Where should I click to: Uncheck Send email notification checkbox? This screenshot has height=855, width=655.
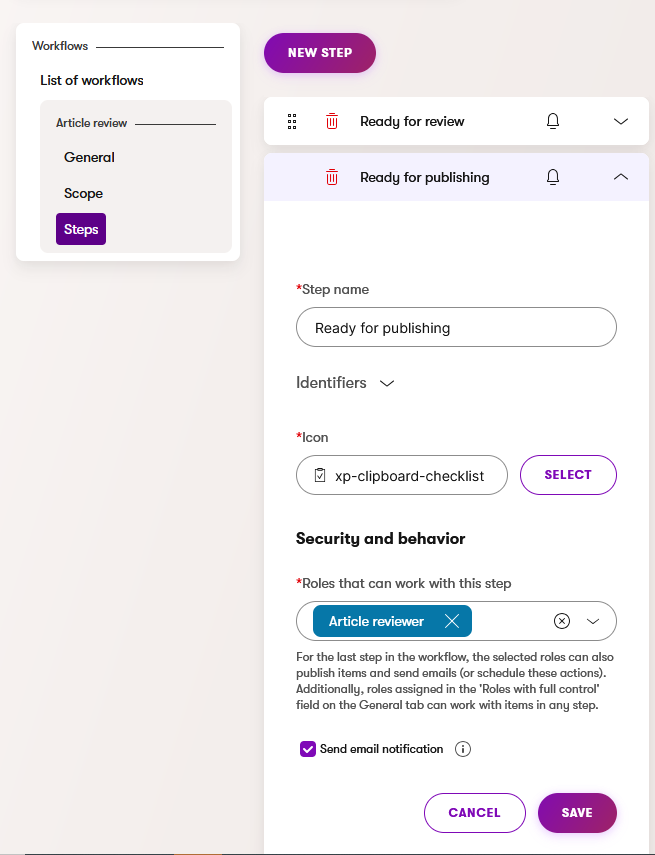point(308,749)
